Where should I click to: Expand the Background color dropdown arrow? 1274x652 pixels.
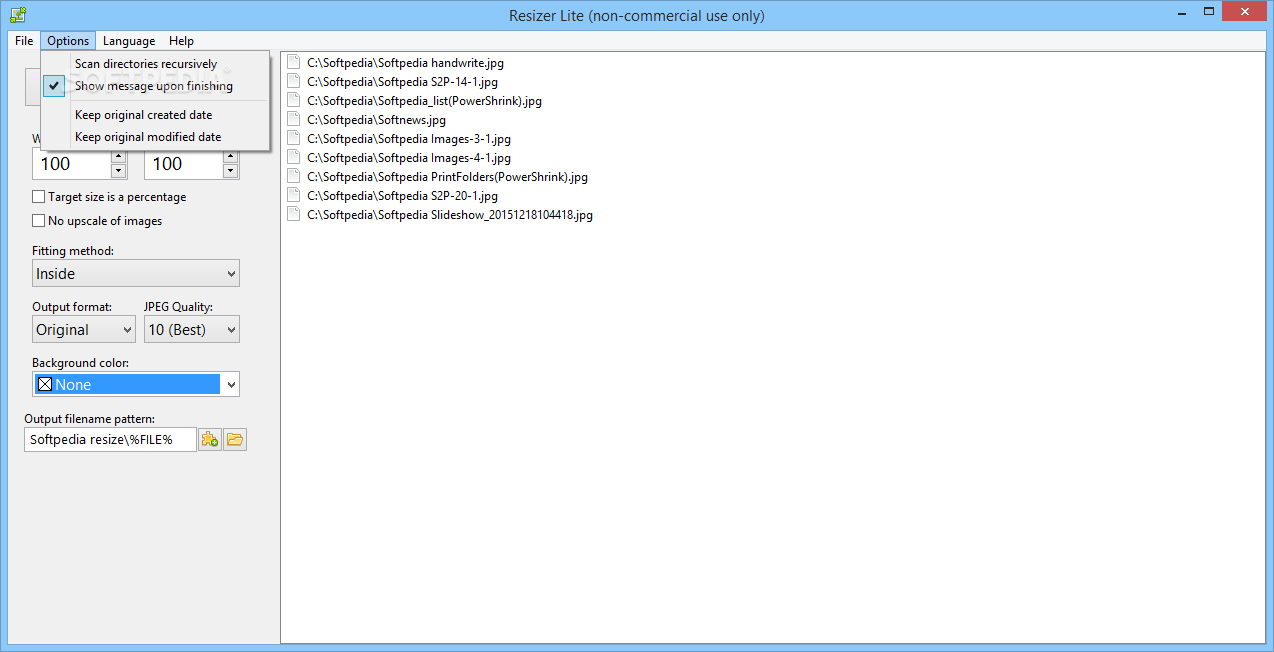point(231,384)
